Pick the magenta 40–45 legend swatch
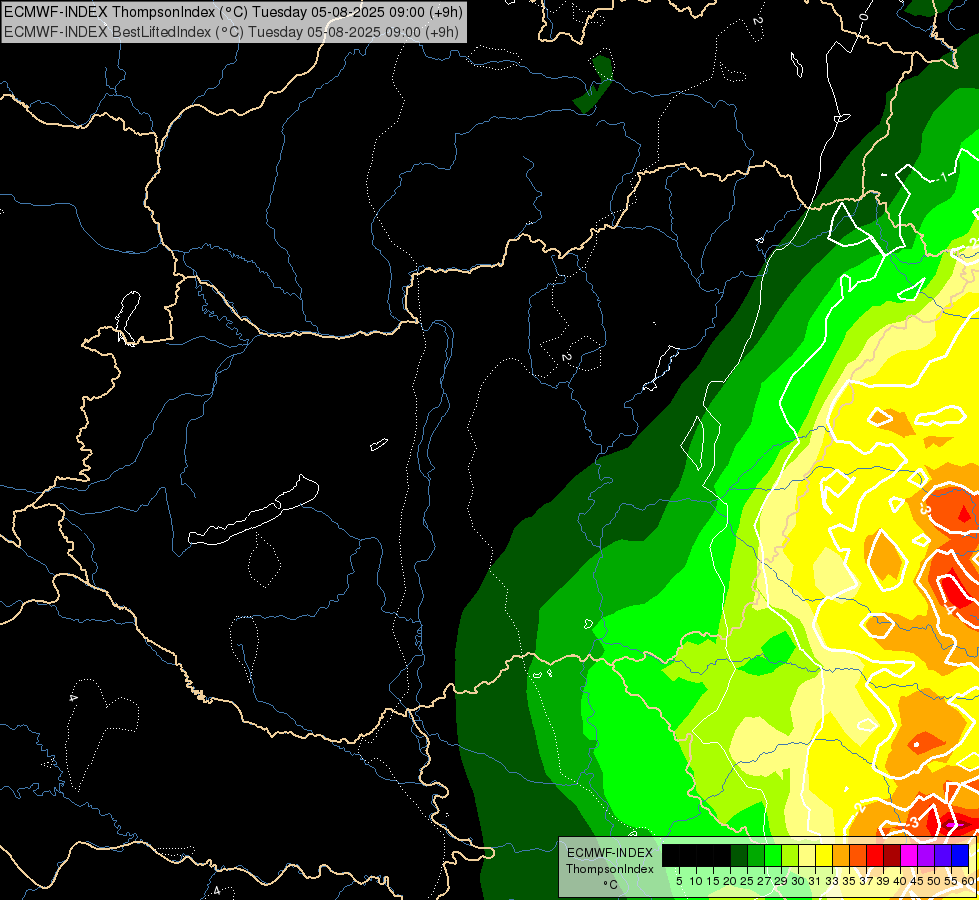Screen dimensions: 979x900 (x=909, y=856)
